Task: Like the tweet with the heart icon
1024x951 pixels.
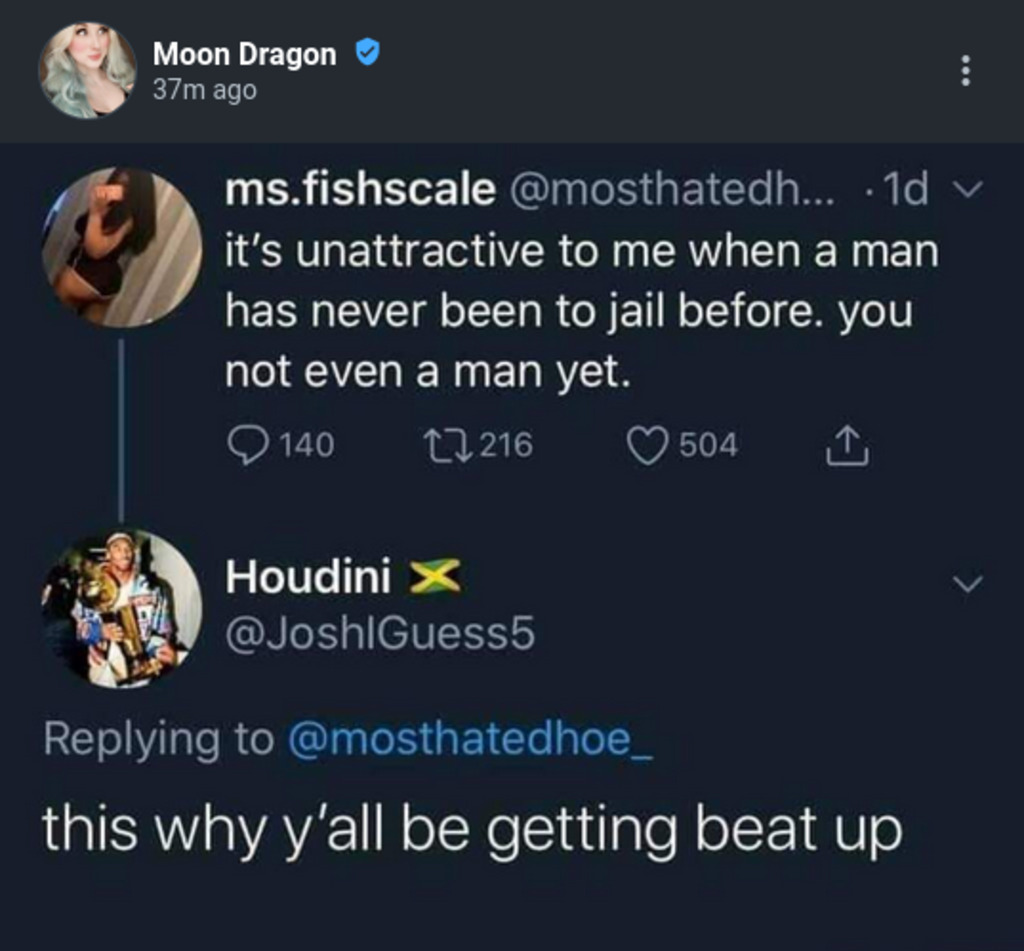Action: 647,445
